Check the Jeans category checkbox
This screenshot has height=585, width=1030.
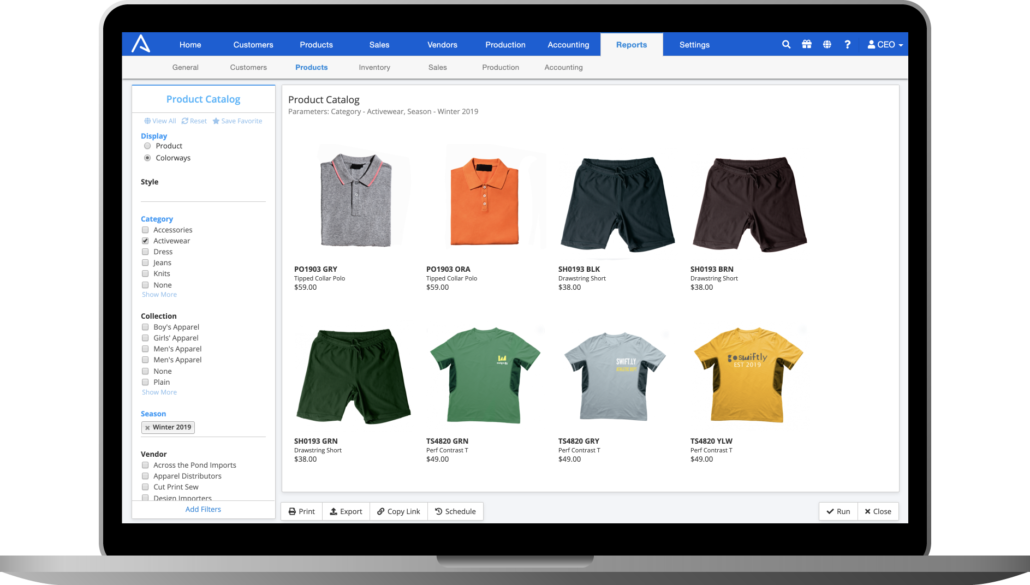tap(145, 263)
